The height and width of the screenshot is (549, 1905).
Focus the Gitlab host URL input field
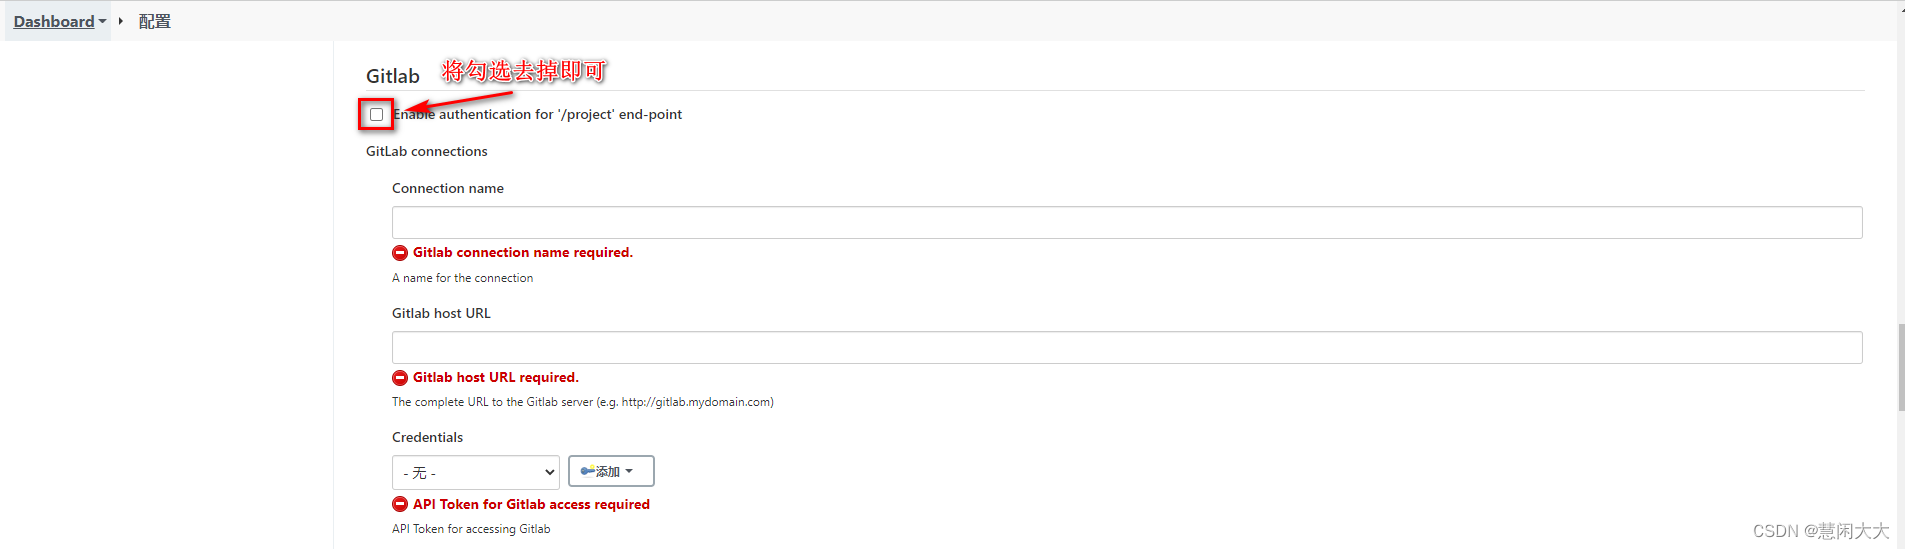pyautogui.click(x=1127, y=347)
